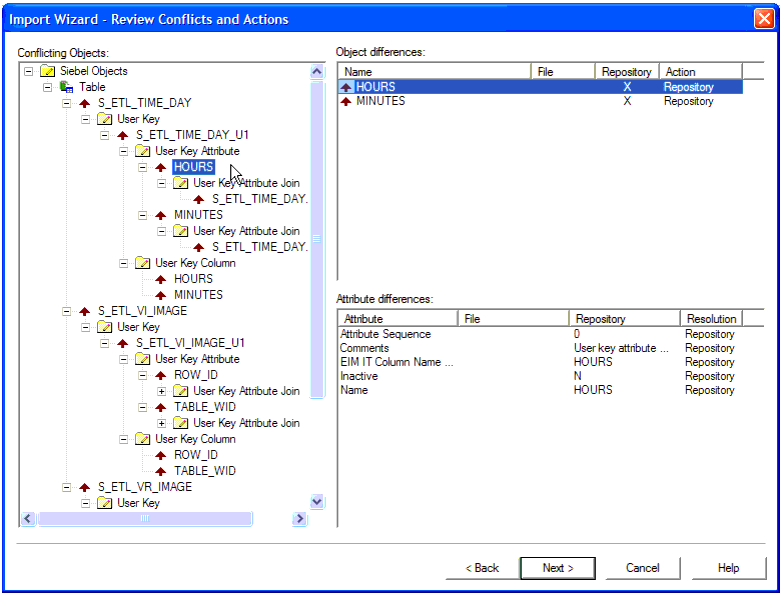Click folder icon of User Key Attribute under S_ETL_VI_IMAGE_U1
Viewport: 782px width, 595px height.
click(x=143, y=359)
